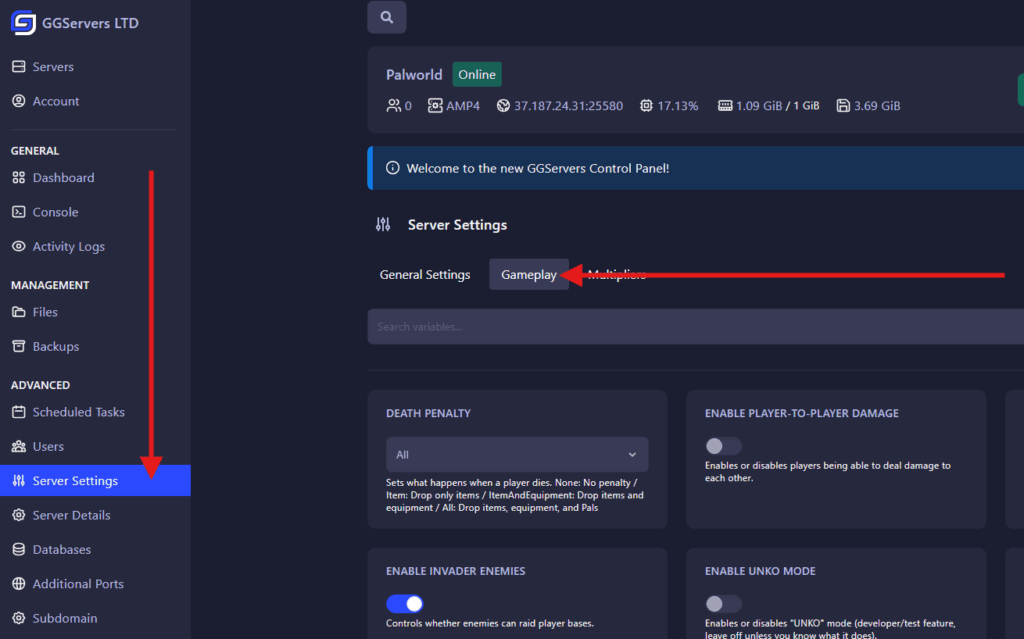Viewport: 1024px width, 639px height.
Task: Click the Databases stack icon
Action: coord(18,550)
